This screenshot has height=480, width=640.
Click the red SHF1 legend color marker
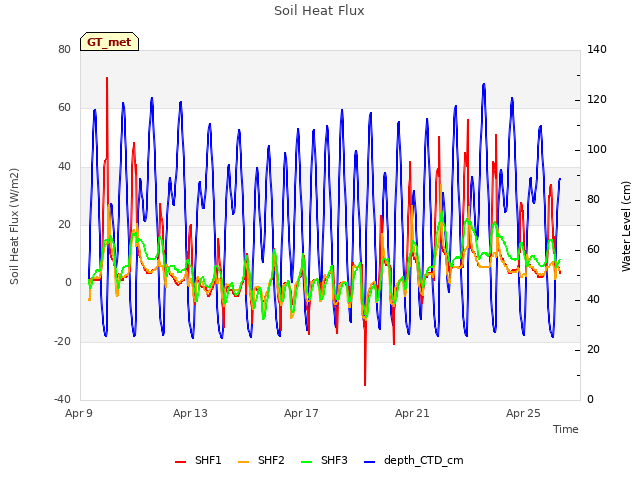180,462
